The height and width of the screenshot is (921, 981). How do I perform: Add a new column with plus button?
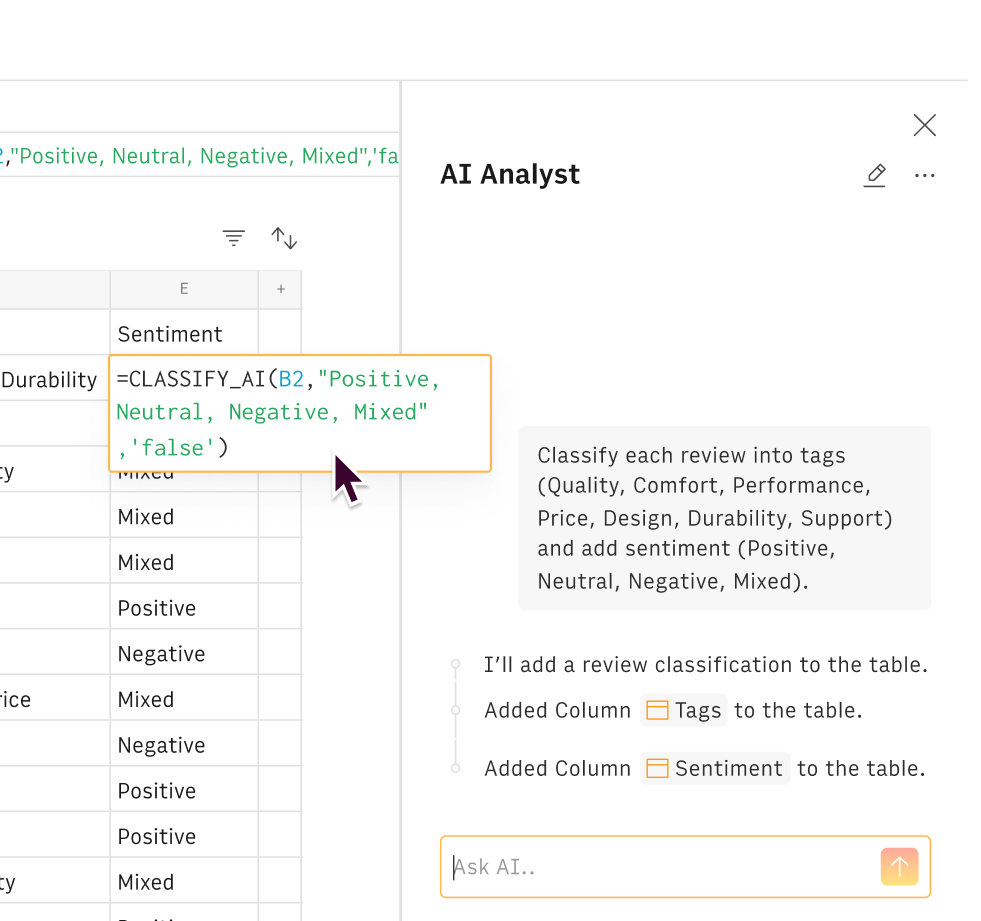pos(280,289)
